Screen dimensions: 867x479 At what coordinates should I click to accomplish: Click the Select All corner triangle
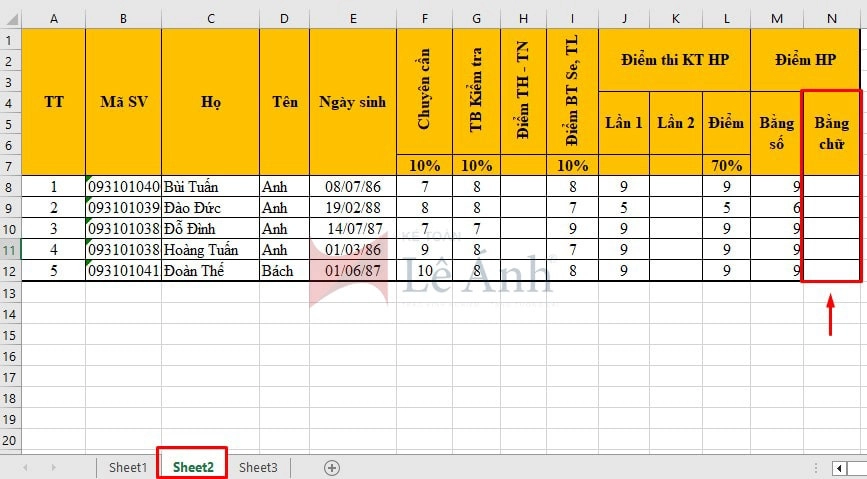(10, 18)
